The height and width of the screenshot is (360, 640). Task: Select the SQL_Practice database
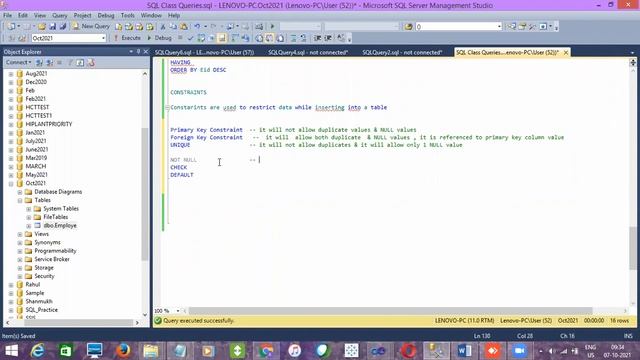tap(42, 310)
